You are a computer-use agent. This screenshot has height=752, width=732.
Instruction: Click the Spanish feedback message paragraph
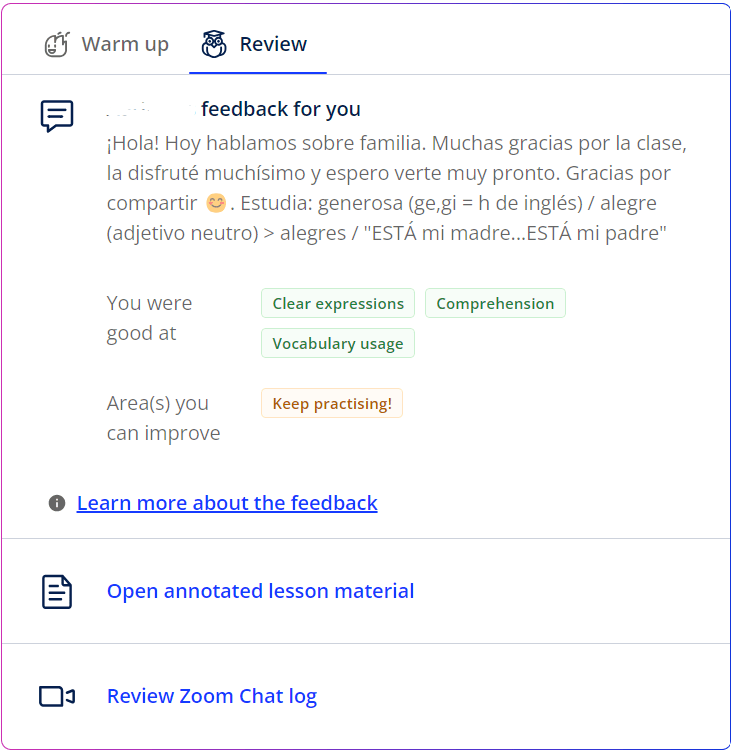(x=396, y=188)
